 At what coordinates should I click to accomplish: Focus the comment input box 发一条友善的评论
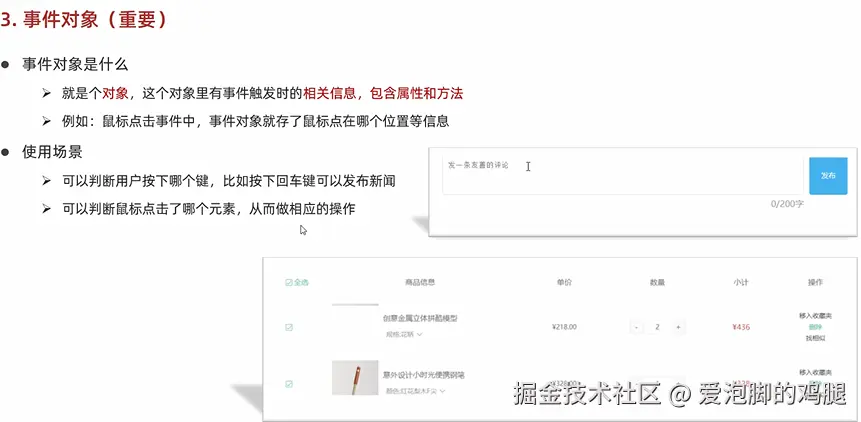[623, 176]
